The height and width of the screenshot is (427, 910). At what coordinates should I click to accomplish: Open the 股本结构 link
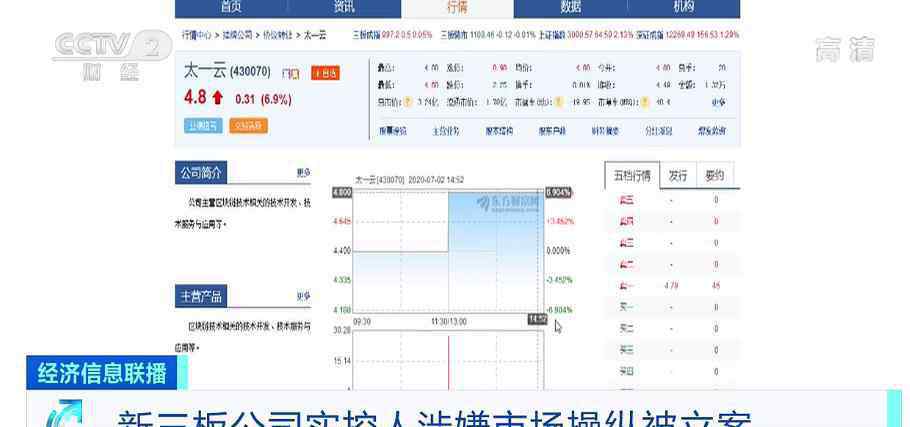(499, 131)
